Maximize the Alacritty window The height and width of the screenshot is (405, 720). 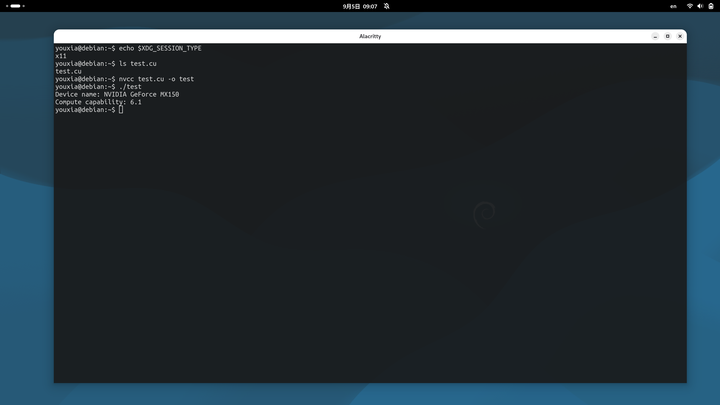(x=668, y=36)
